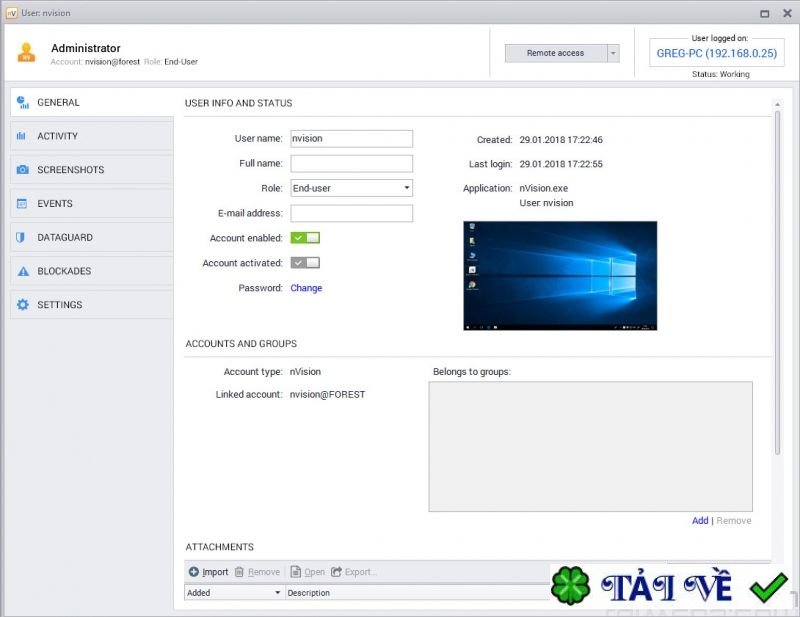Screen dimensions: 800x617
Task: Toggle the Account activated switch
Action: (305, 263)
